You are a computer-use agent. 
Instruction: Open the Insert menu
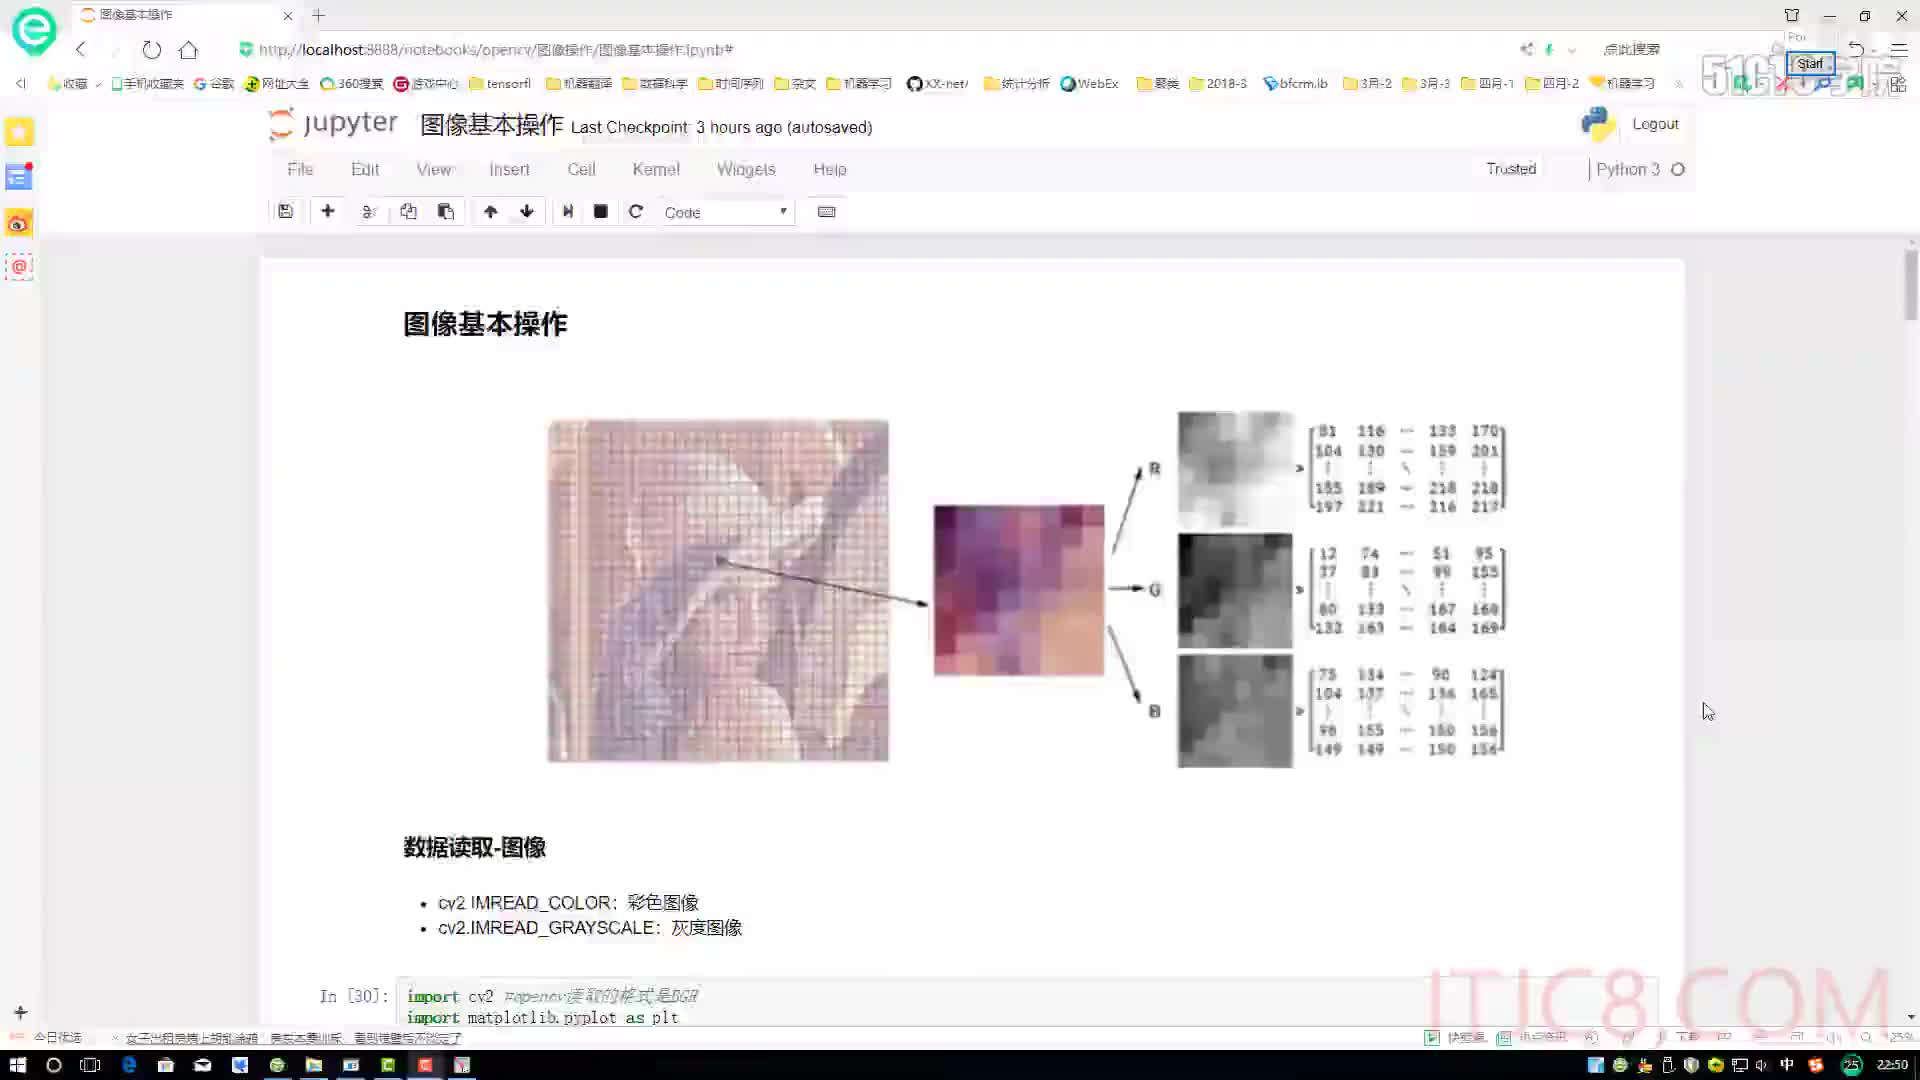(509, 169)
